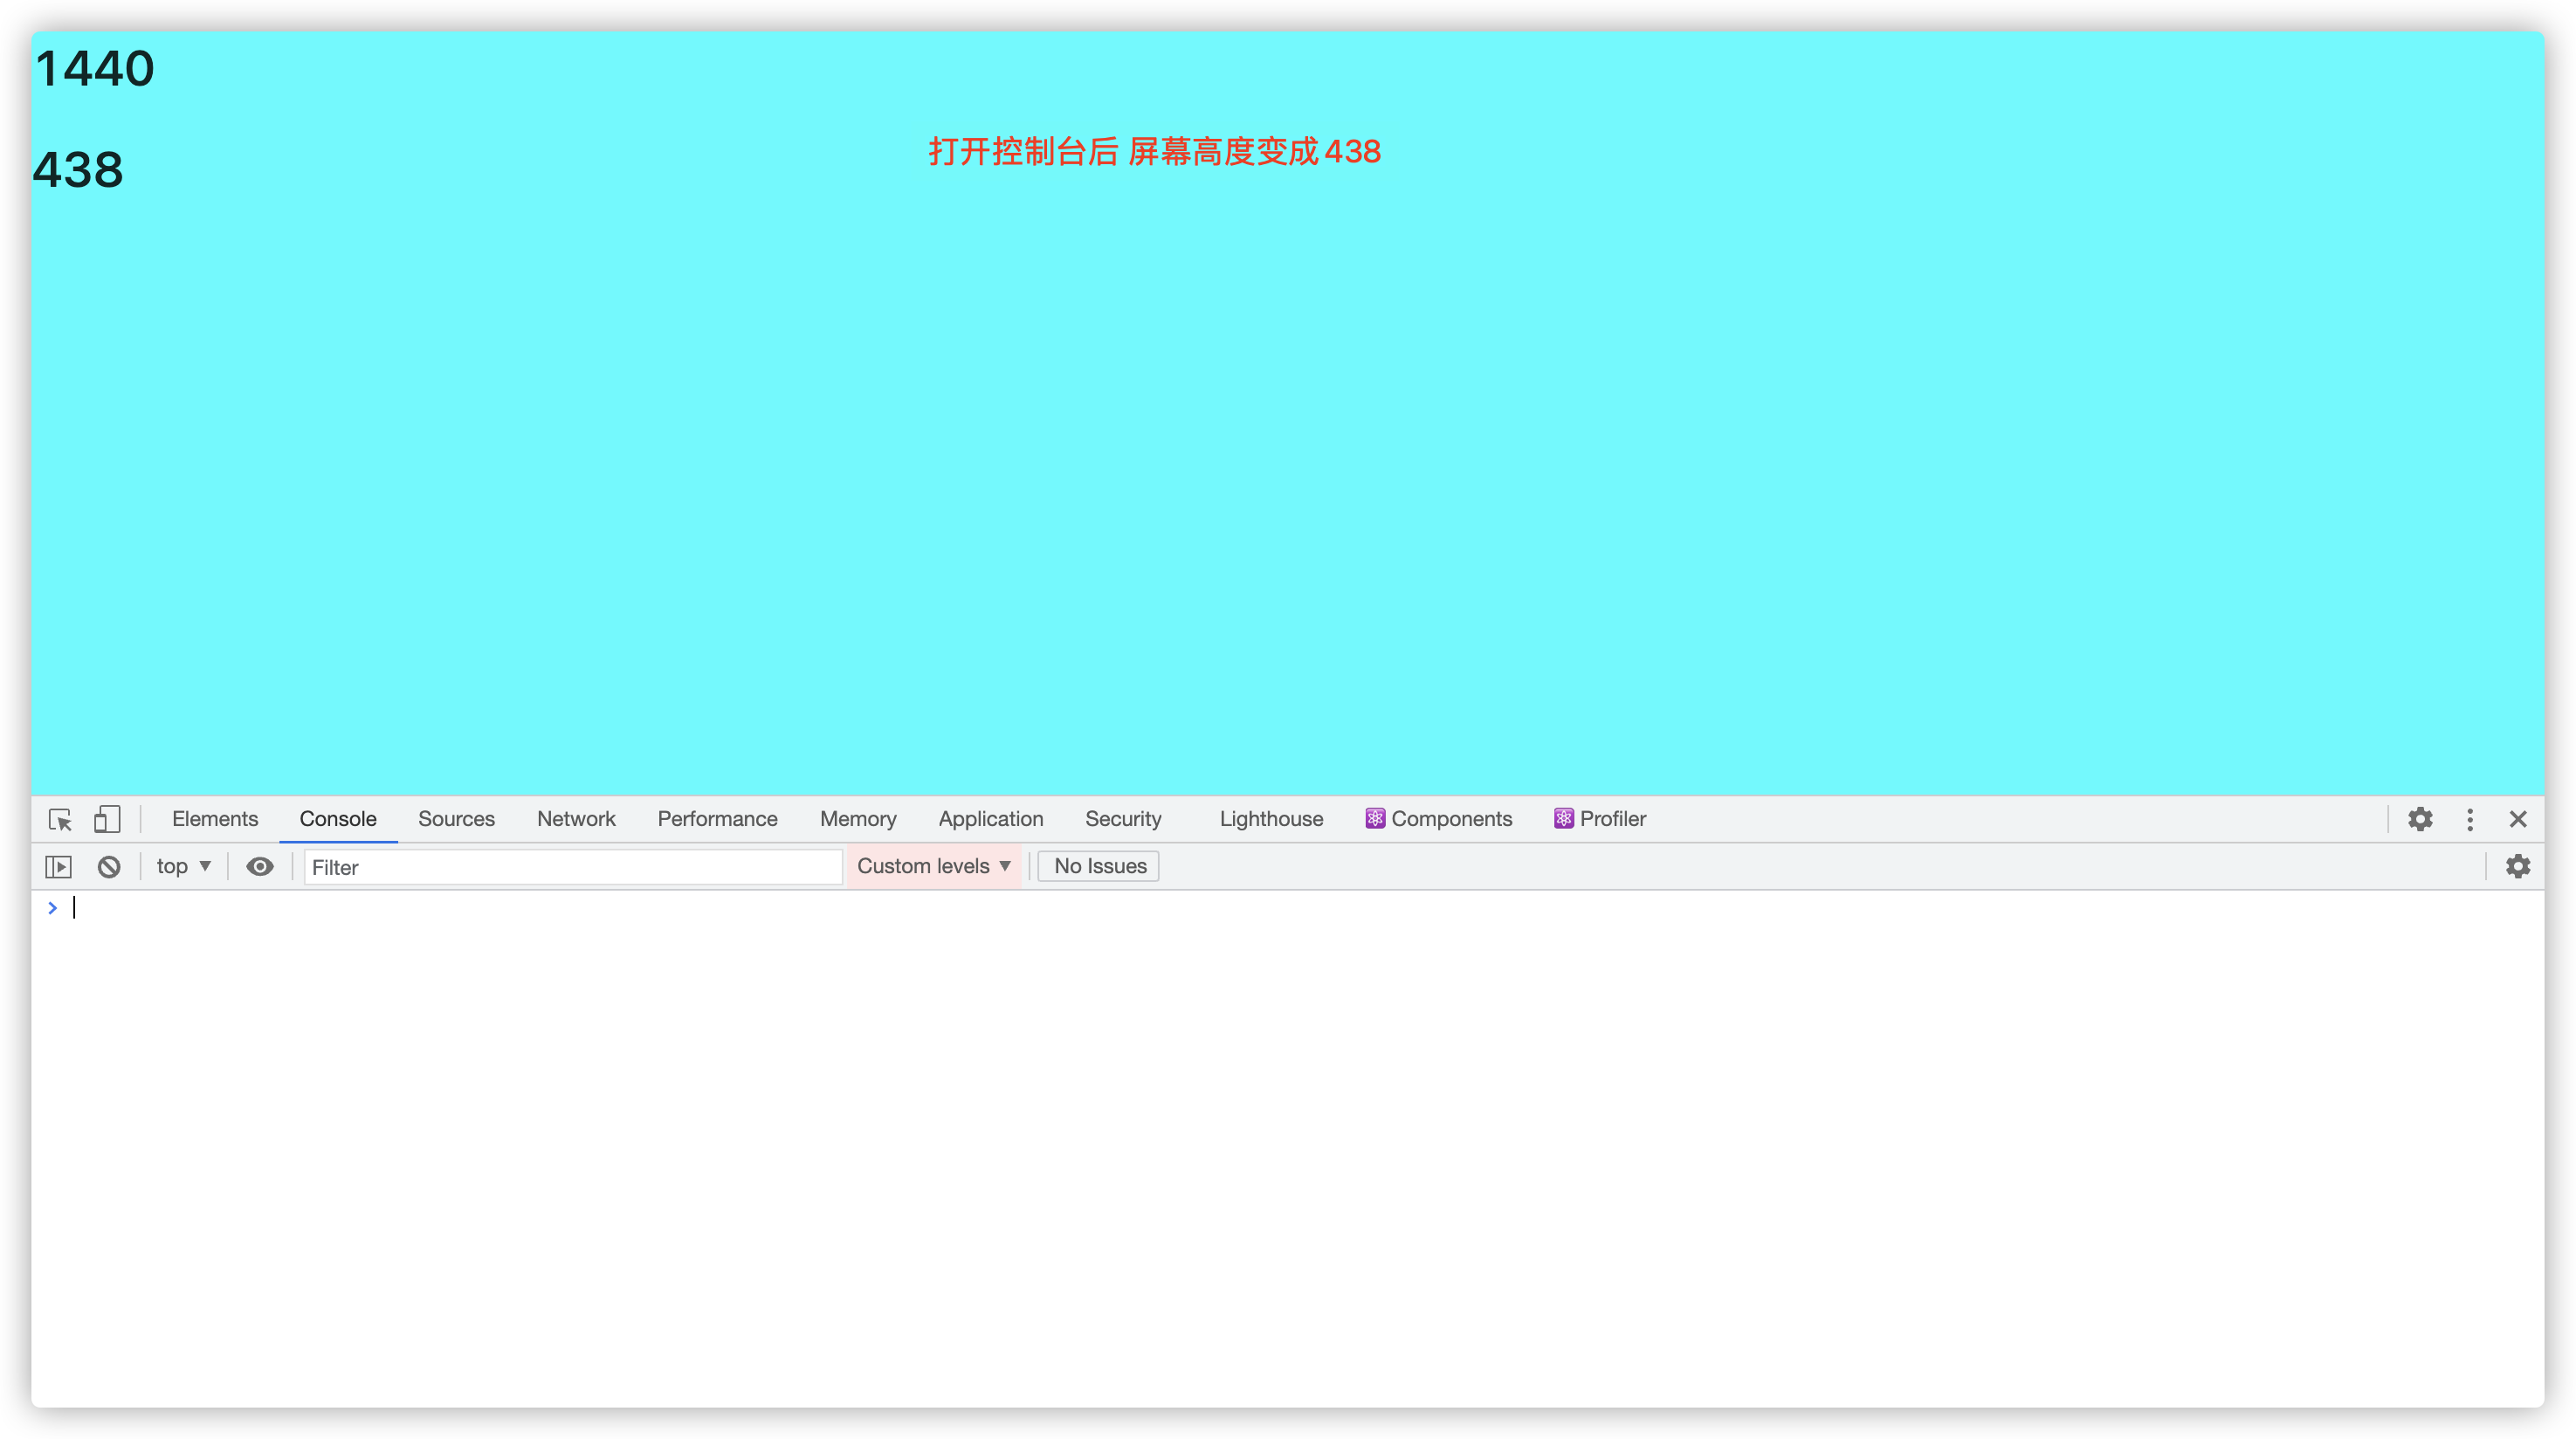The image size is (2576, 1439).
Task: Expand the top context dropdown
Action: (184, 866)
